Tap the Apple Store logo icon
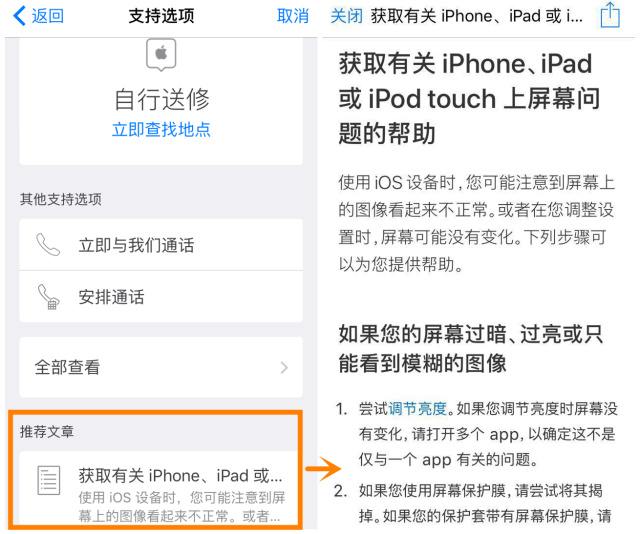 161,55
